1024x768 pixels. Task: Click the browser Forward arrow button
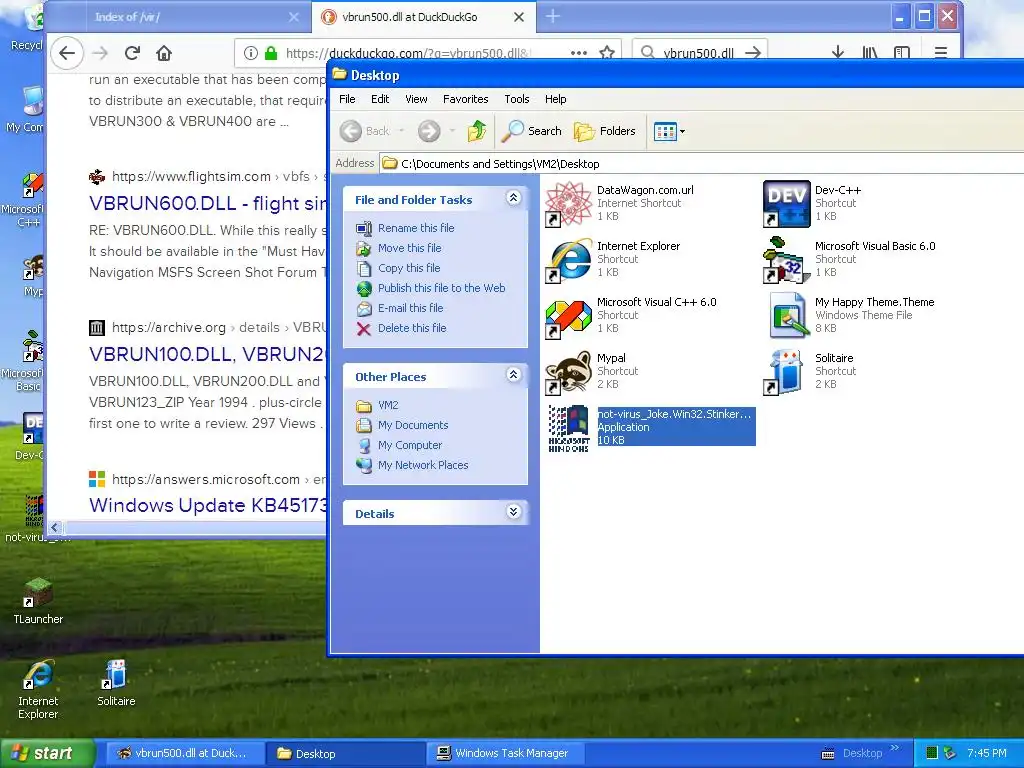click(100, 53)
